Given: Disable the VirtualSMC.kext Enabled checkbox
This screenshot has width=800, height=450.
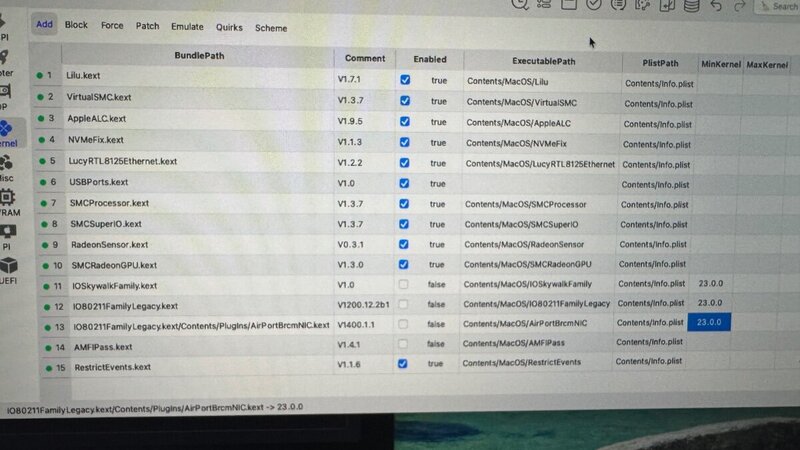Looking at the screenshot, I should point(405,101).
